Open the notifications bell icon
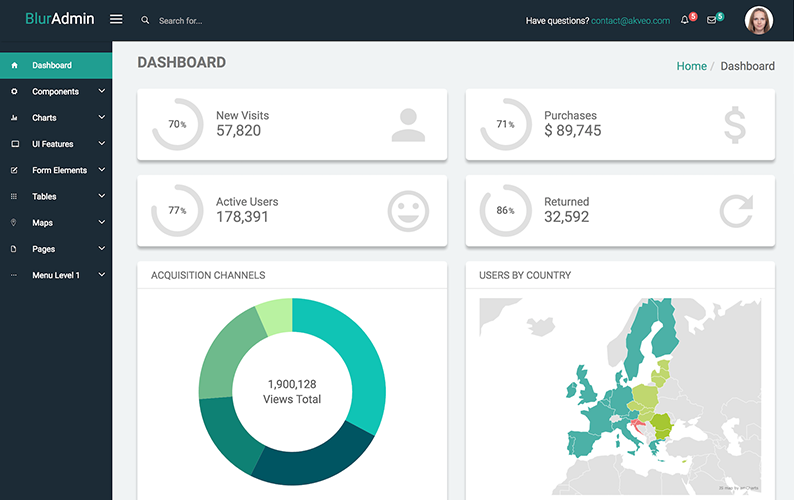The width and height of the screenshot is (794, 500). pos(685,20)
